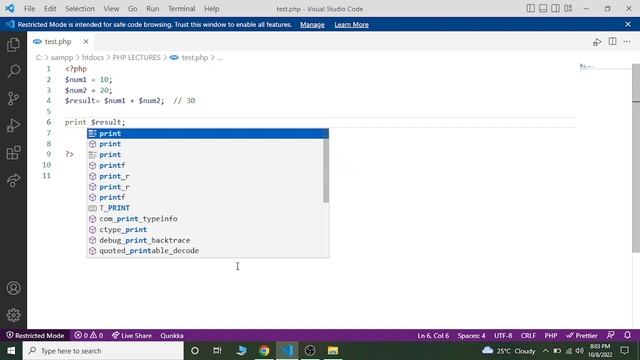Viewport: 640px width, 360px height.
Task: Open the Source Control view
Action: click(13, 98)
